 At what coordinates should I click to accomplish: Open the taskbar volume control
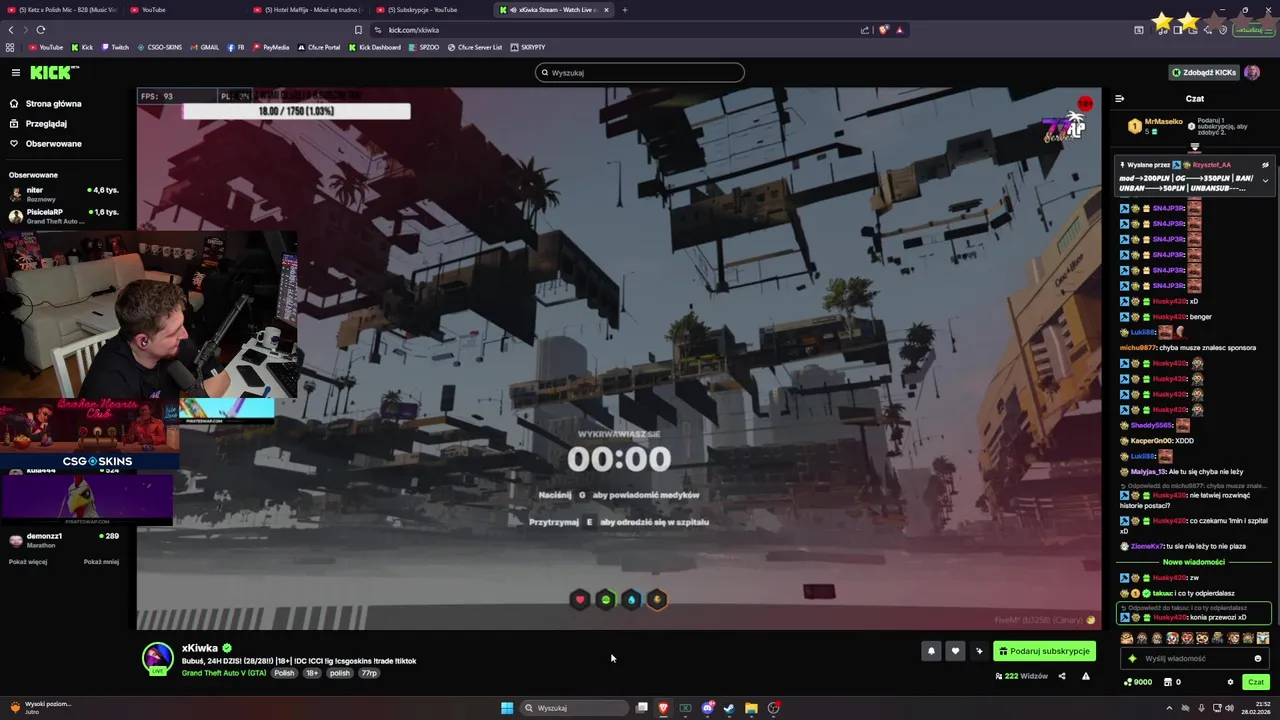[1229, 708]
